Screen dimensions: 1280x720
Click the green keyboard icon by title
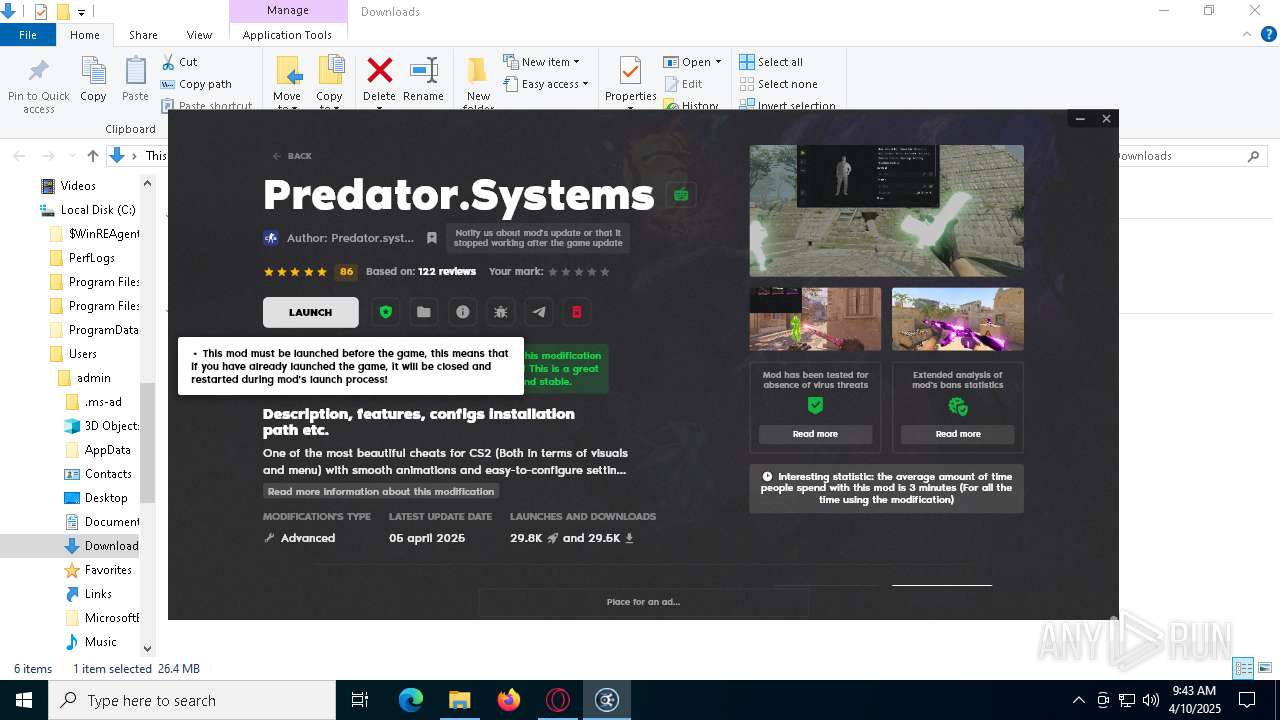pyautogui.click(x=681, y=195)
